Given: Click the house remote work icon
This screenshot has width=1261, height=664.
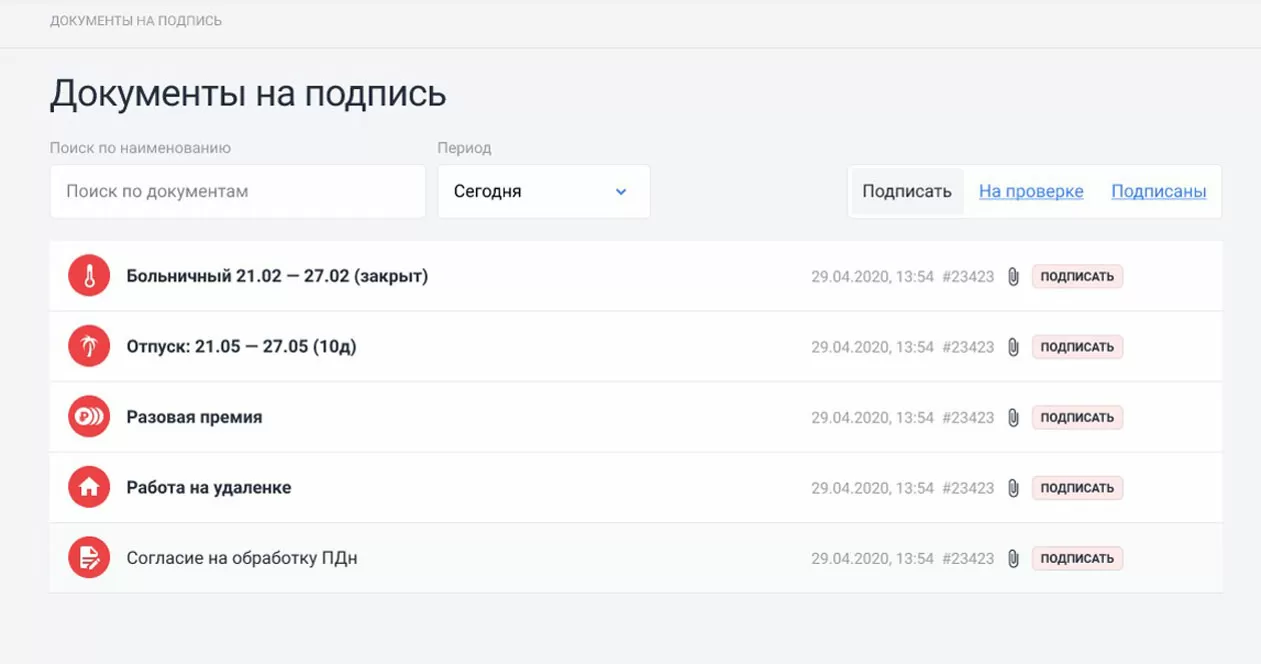Looking at the screenshot, I should [x=88, y=487].
